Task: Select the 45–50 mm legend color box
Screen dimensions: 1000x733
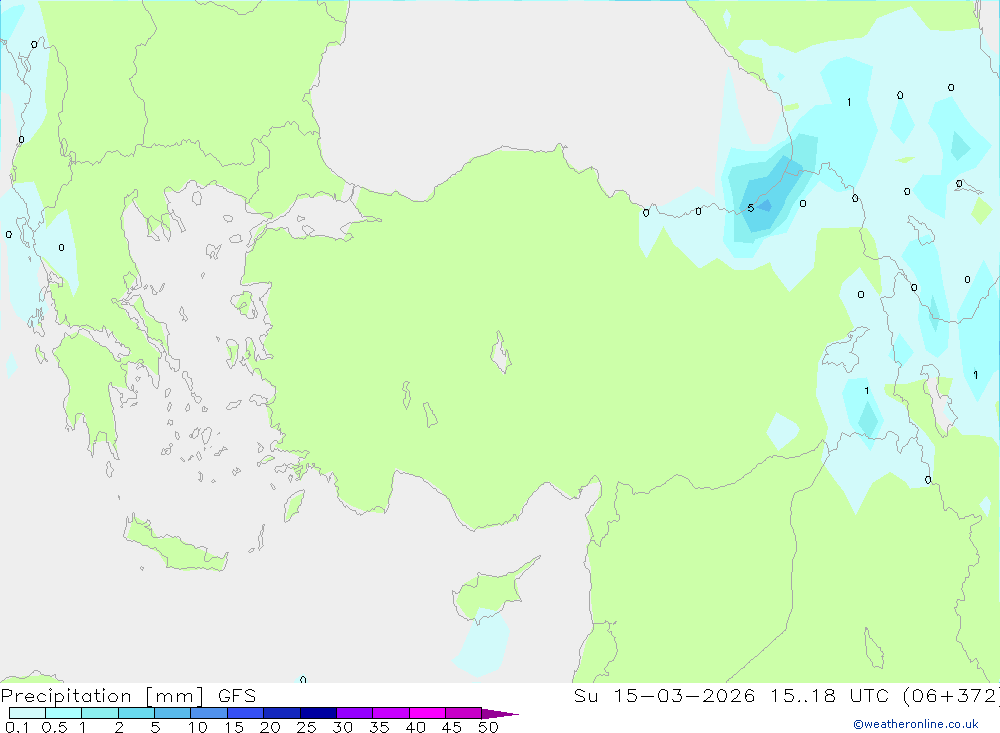Action: pyautogui.click(x=464, y=713)
